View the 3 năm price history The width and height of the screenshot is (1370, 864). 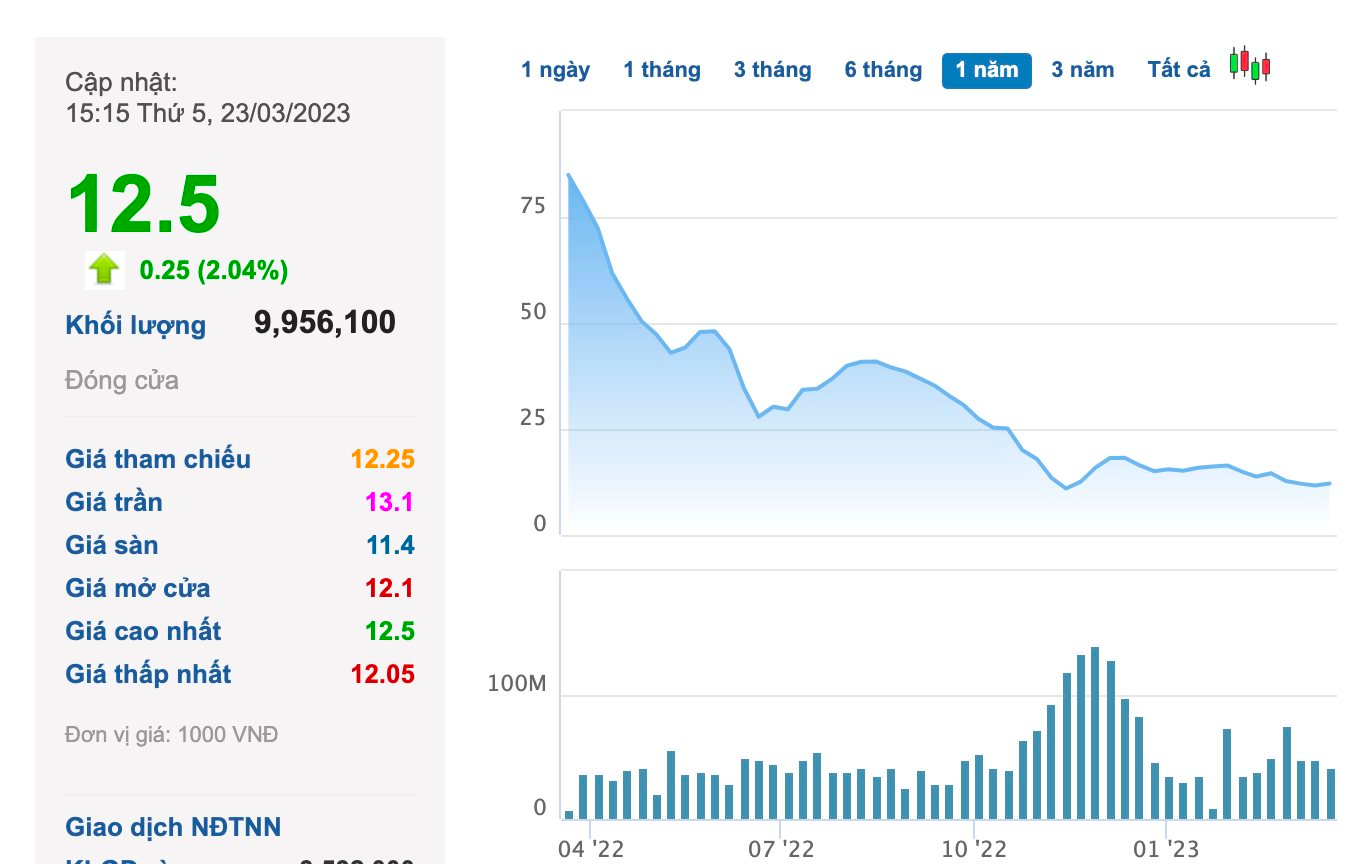1082,70
